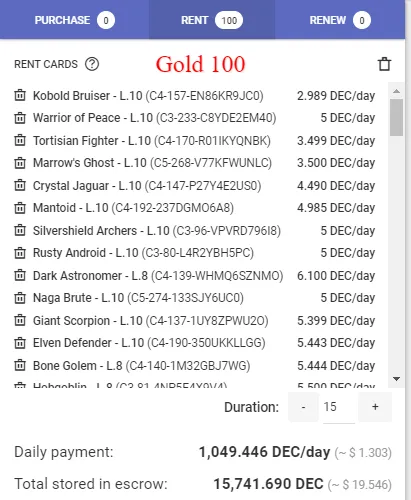411x500 pixels.
Task: Remove Giant Scorpion rental entry
Action: click(x=20, y=320)
